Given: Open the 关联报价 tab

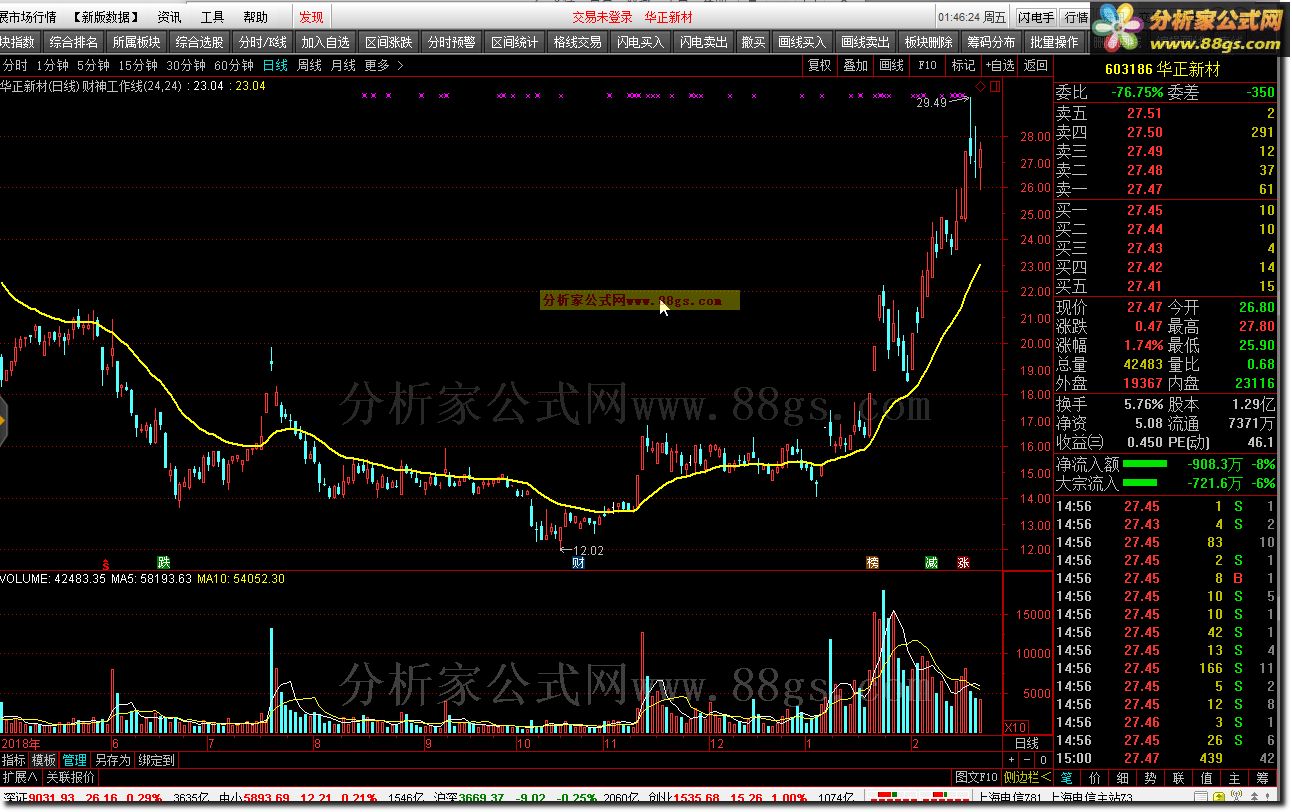Looking at the screenshot, I should (x=70, y=777).
